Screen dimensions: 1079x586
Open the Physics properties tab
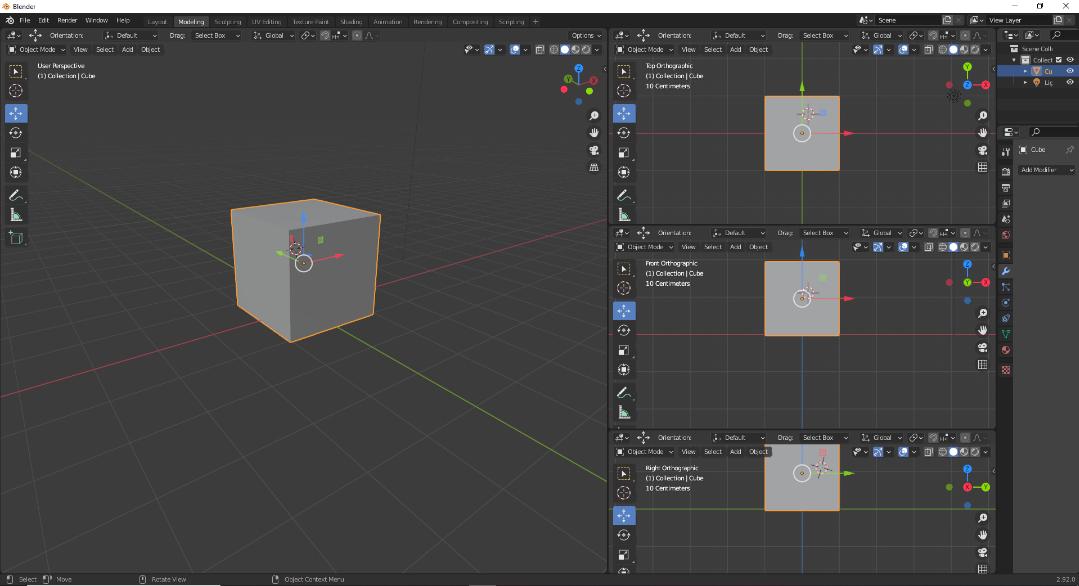coord(1006,303)
